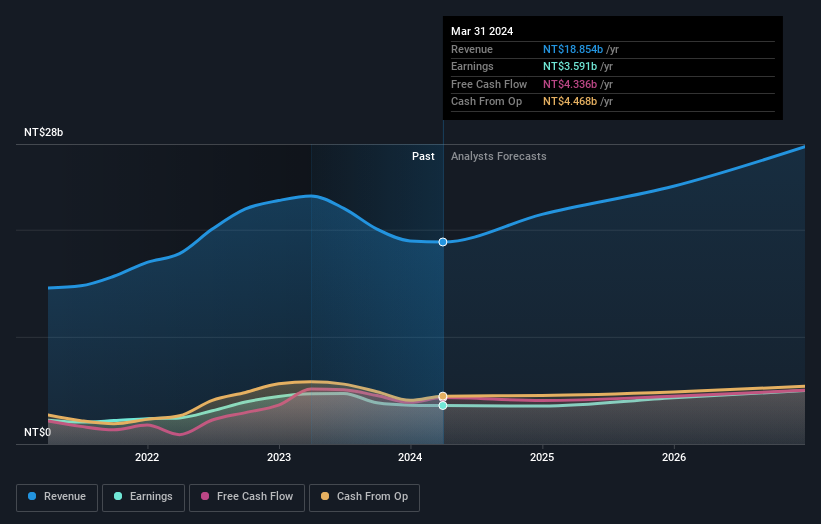Click the teal Earnings legend dot

tap(118, 496)
